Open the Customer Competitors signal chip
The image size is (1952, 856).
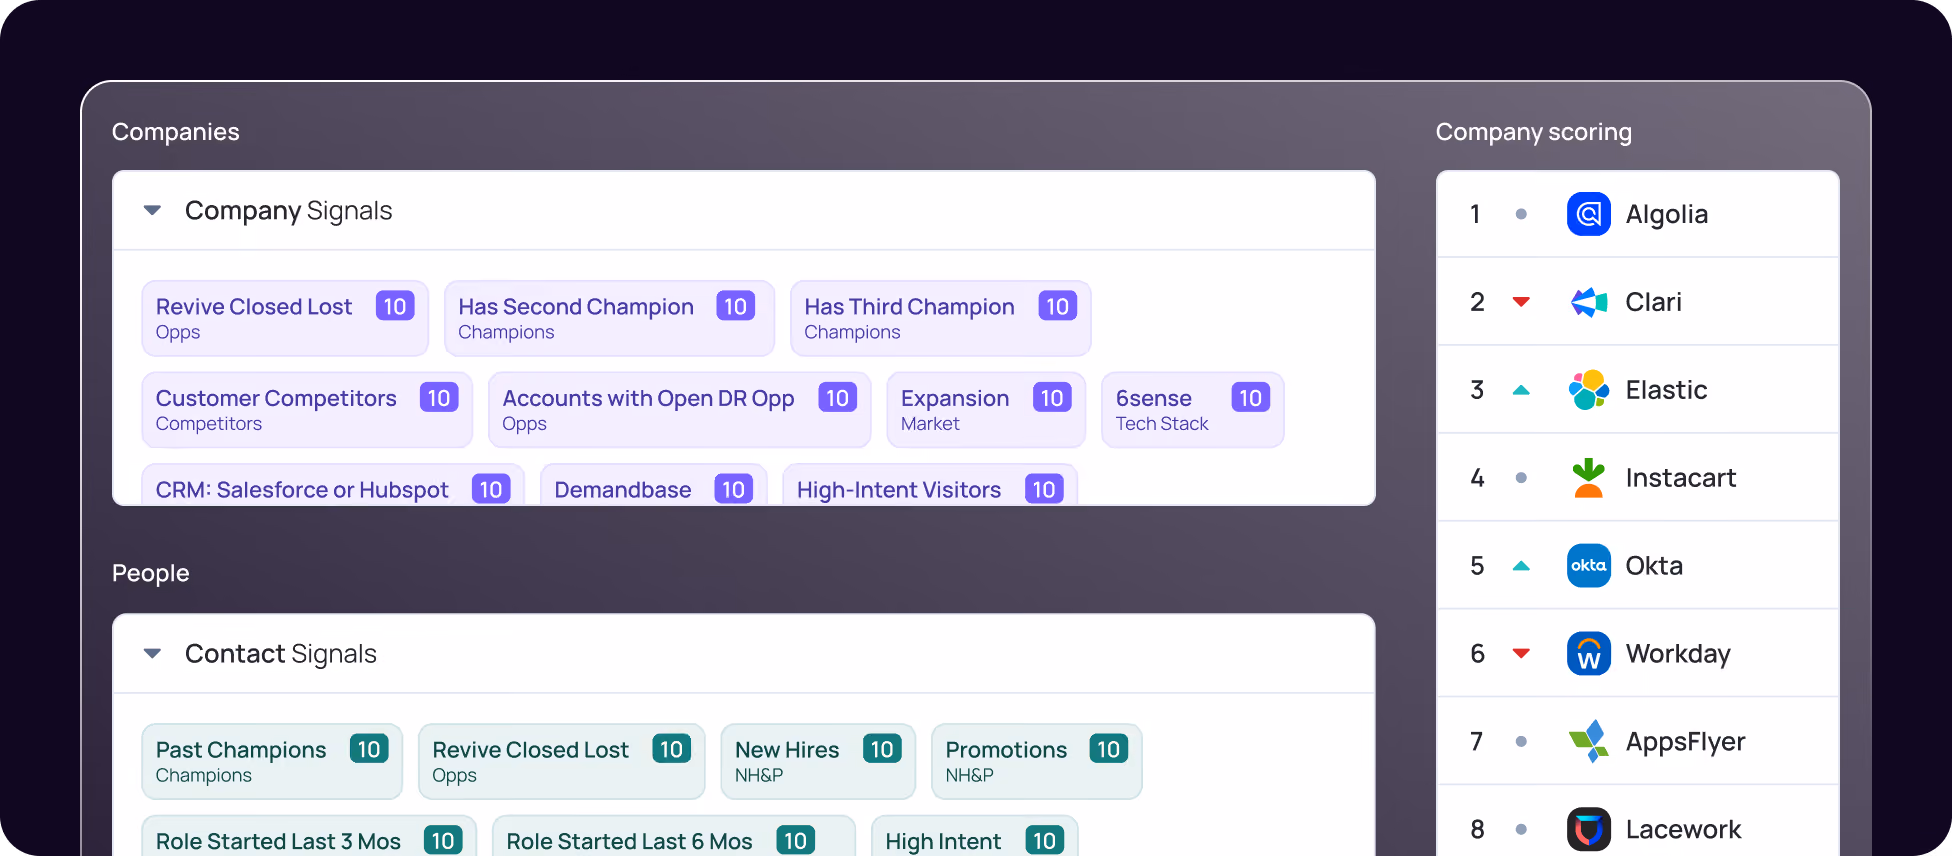pos(307,410)
